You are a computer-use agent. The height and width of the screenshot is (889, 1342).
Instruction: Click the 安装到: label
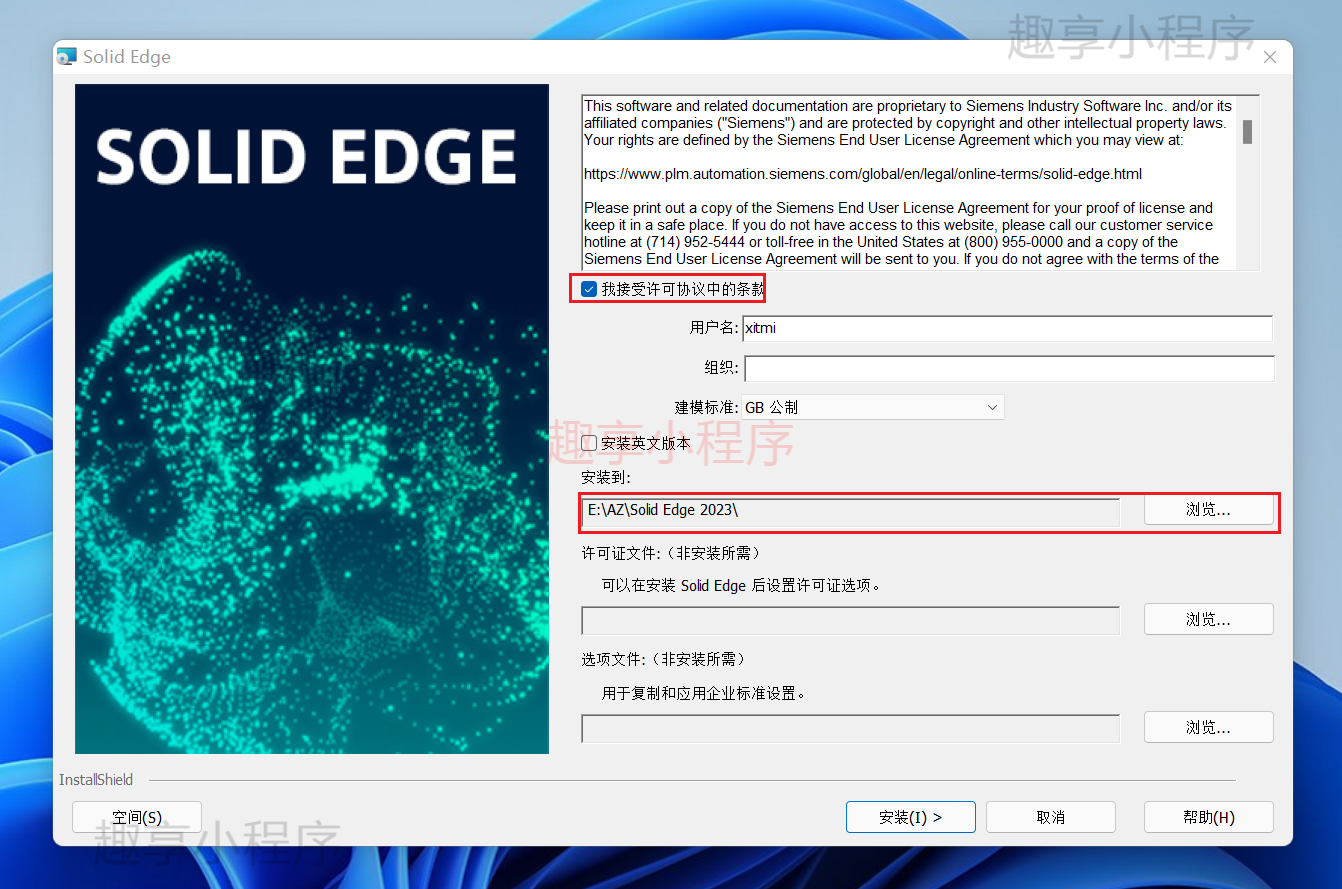[606, 477]
